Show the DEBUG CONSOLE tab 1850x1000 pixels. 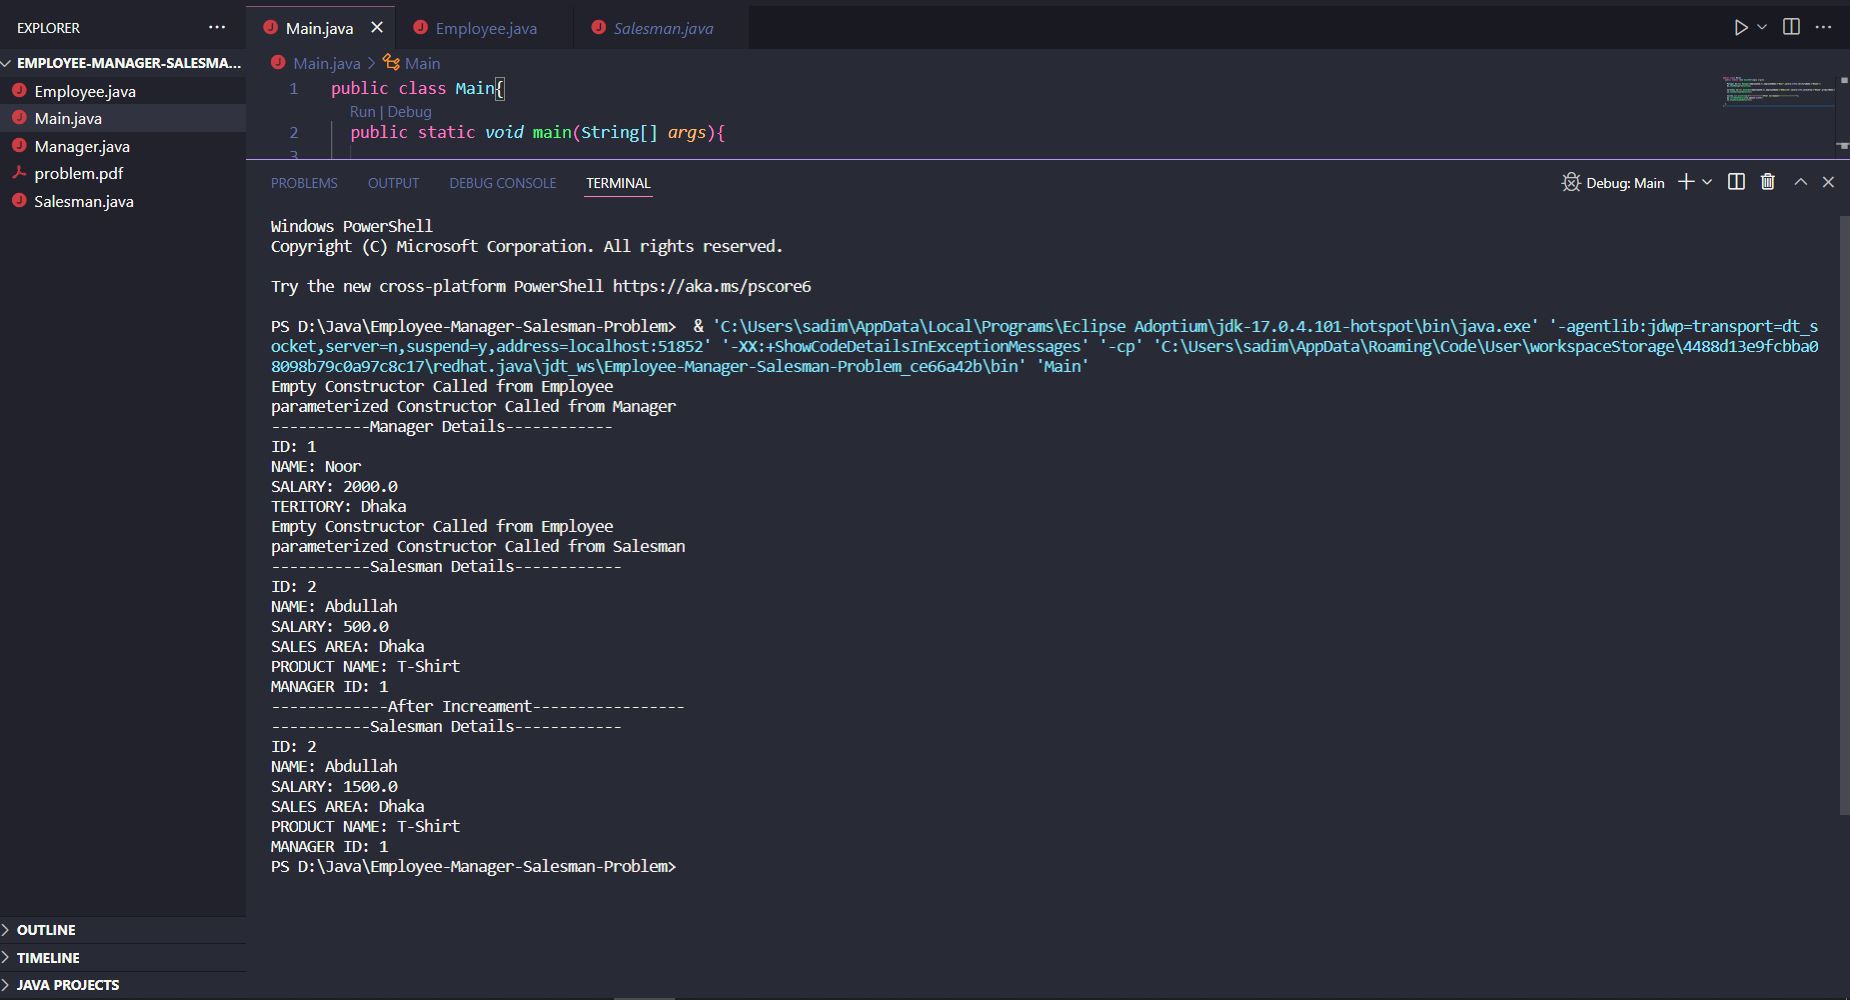click(502, 183)
